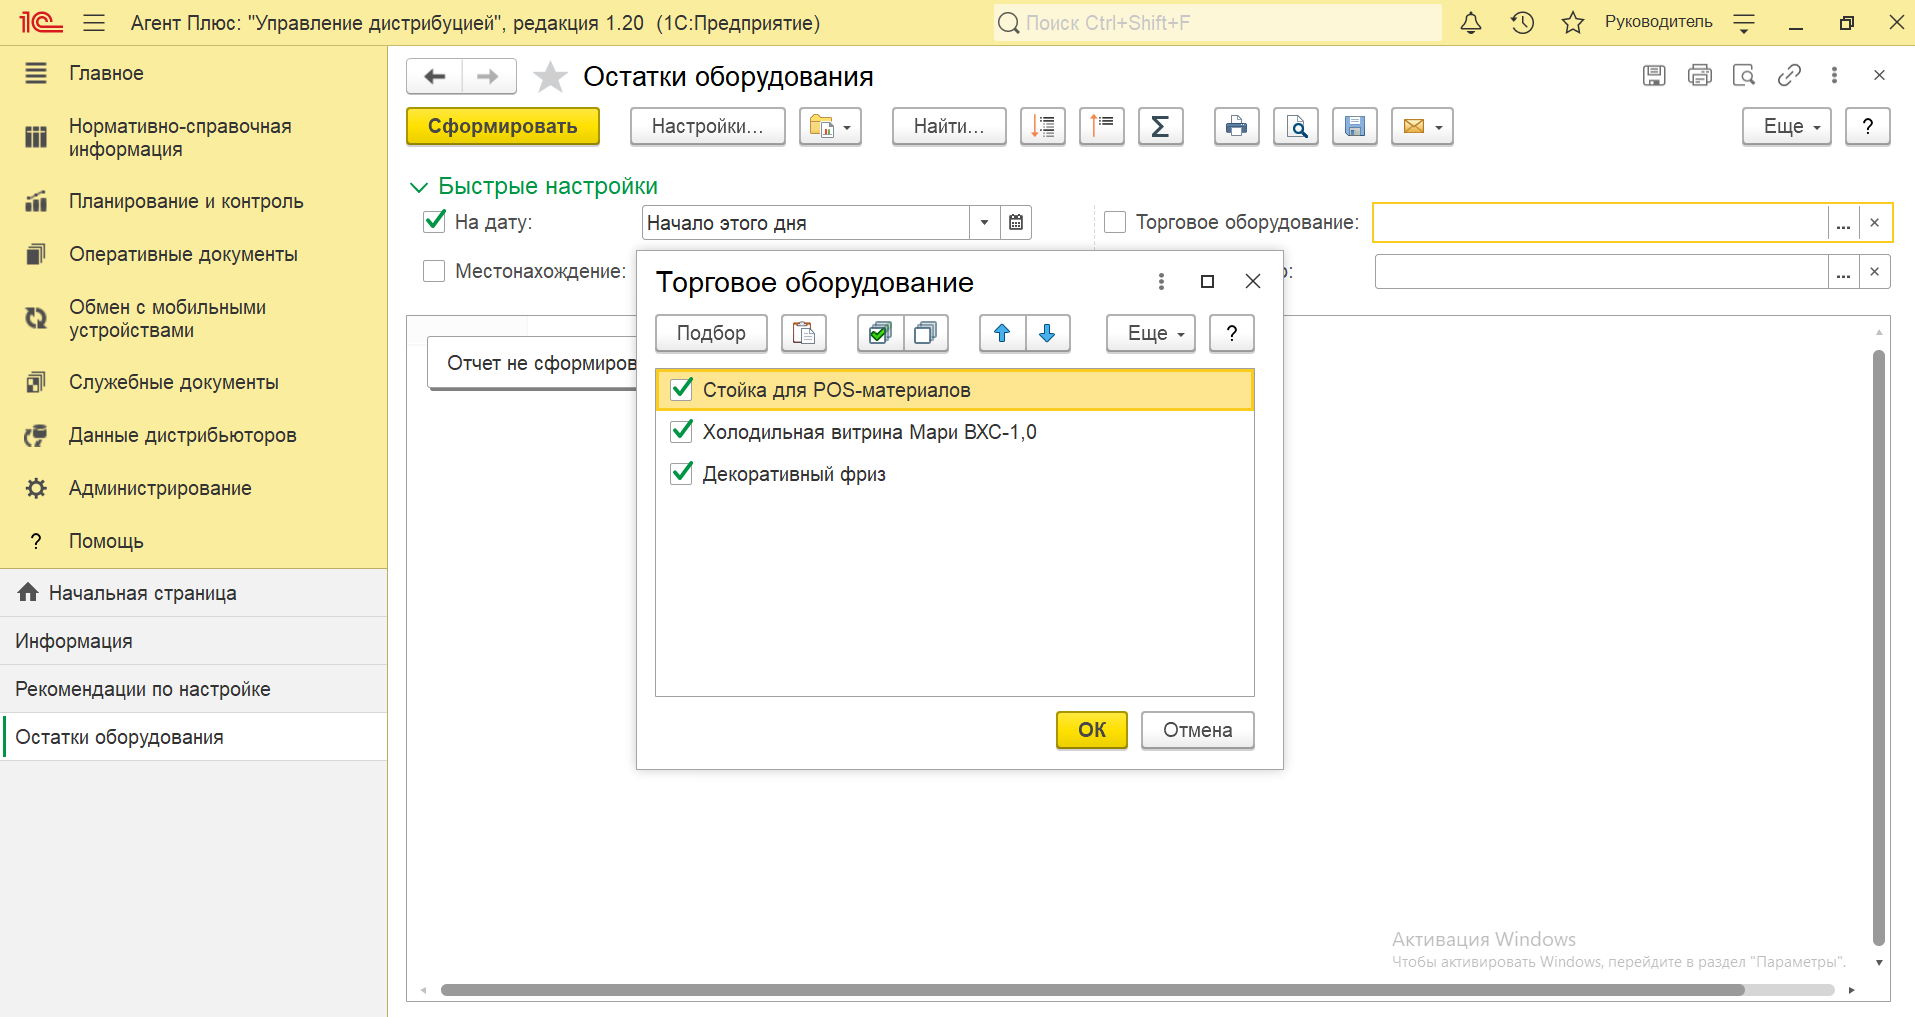The height and width of the screenshot is (1017, 1915).
Task: Open the 1C main menu hamburger icon
Action: (94, 22)
